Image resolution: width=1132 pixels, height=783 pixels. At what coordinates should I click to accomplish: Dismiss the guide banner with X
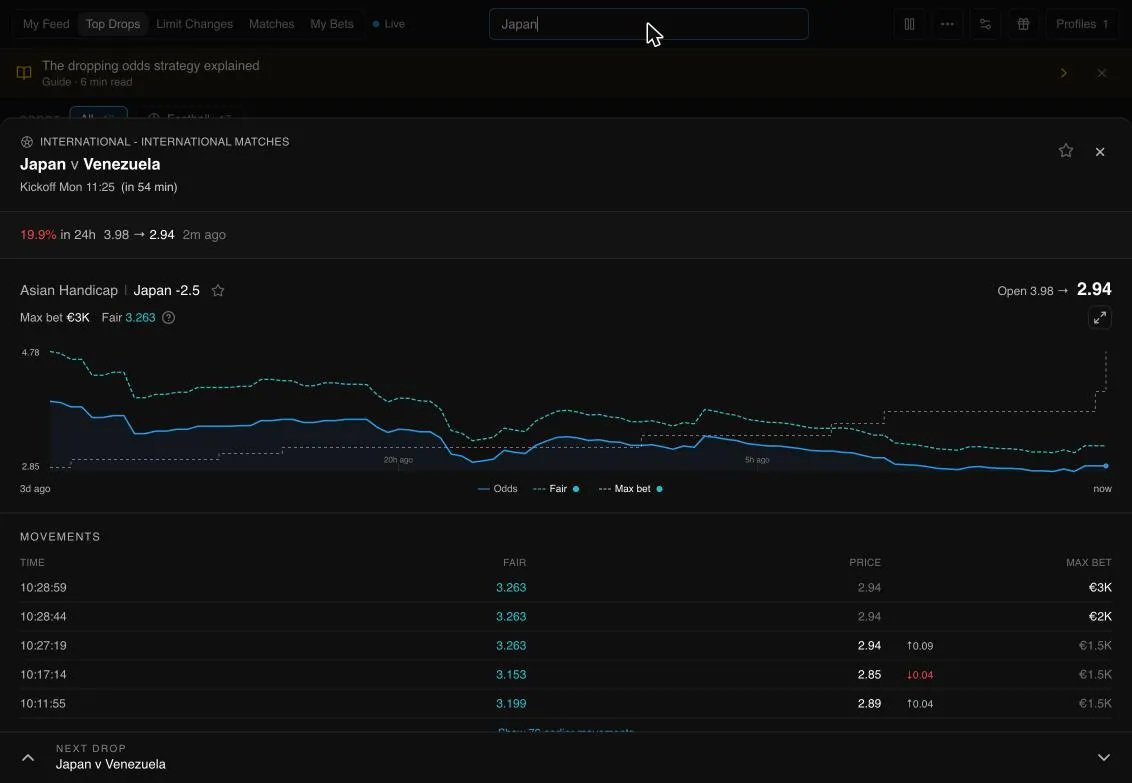[1102, 73]
